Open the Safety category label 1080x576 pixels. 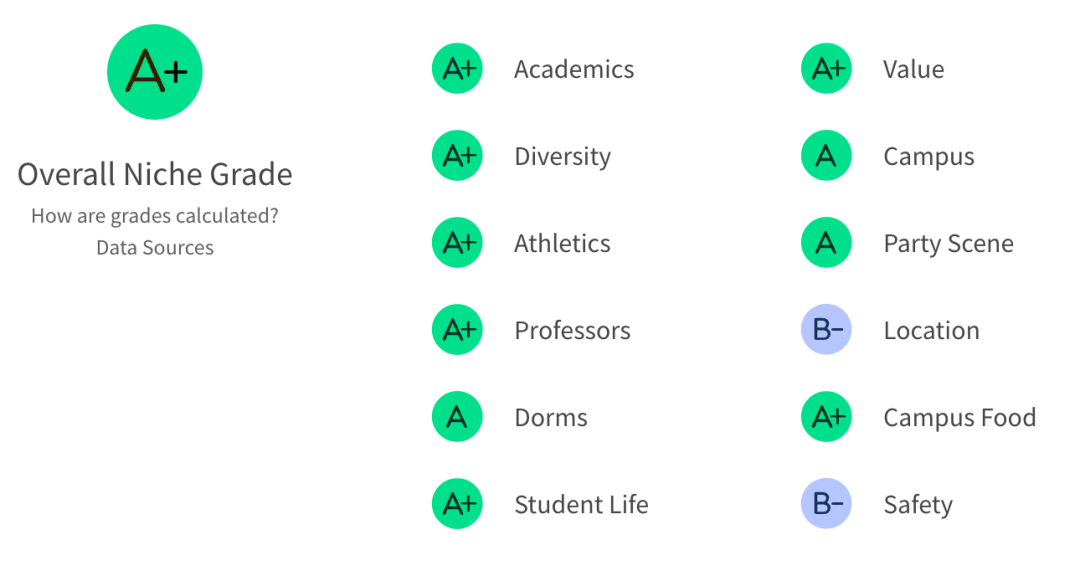point(917,505)
